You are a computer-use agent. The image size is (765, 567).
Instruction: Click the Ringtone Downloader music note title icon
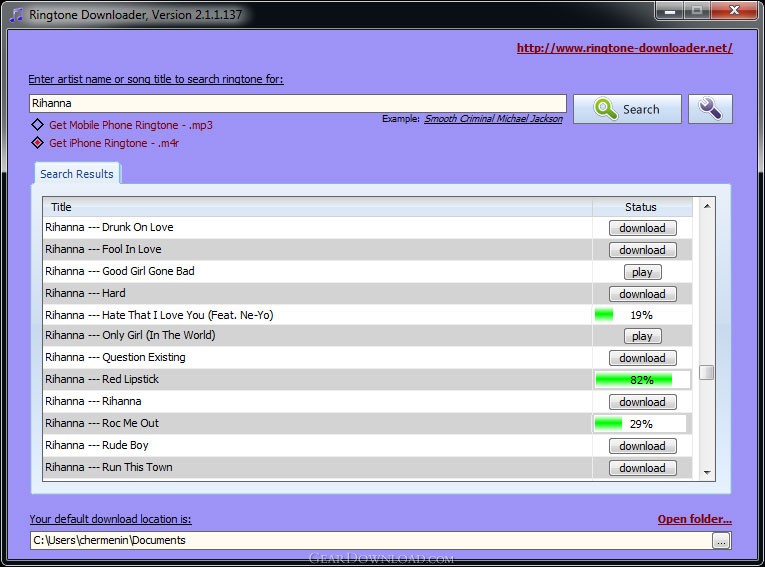coord(16,15)
